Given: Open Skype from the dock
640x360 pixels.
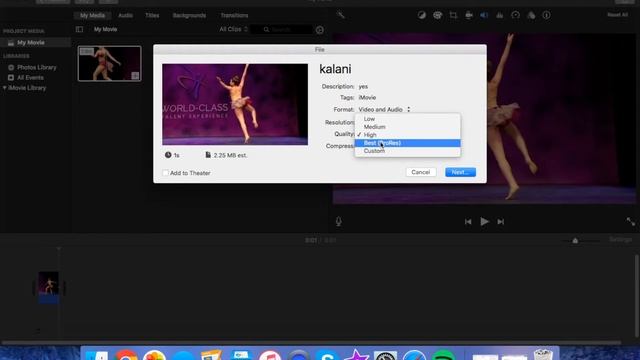Looking at the screenshot, I should click(327, 355).
